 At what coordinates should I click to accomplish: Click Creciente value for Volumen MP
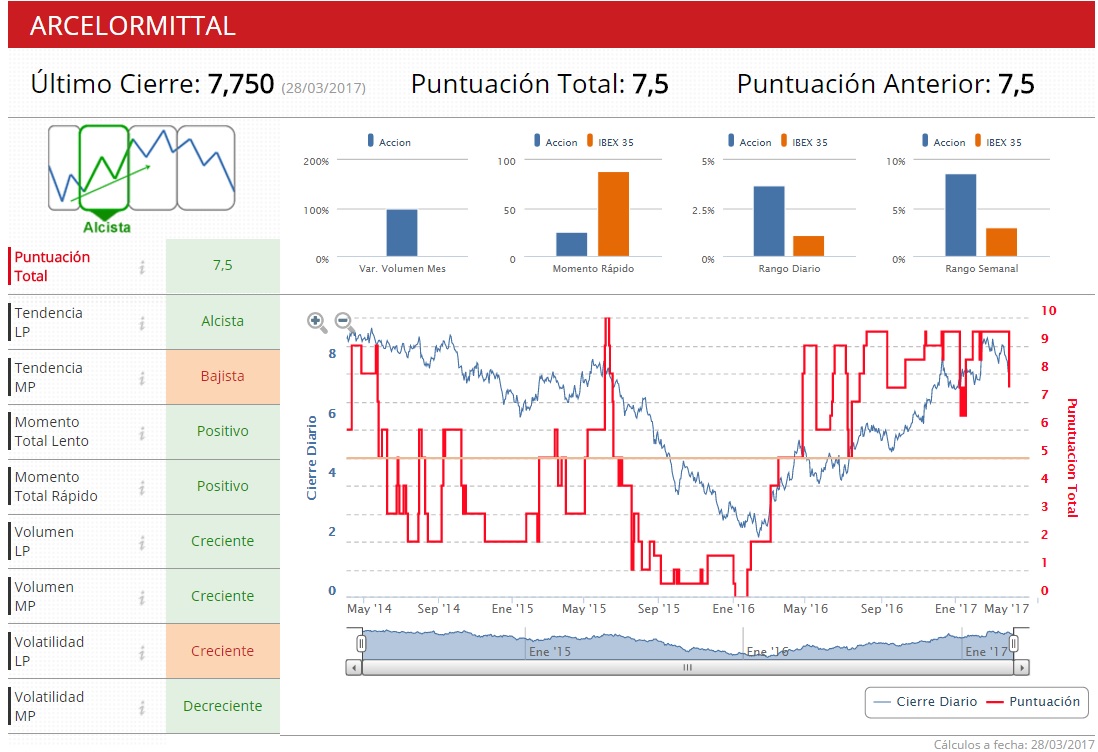(223, 596)
